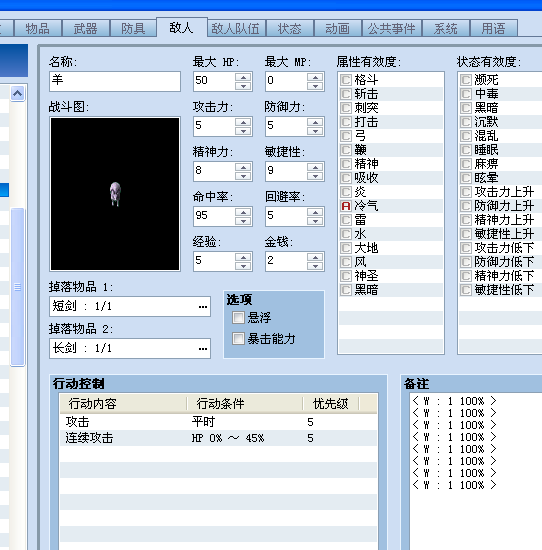The image size is (542, 550).
Task: Open the 掉落物品 2 selector for 长剑
Action: (202, 349)
